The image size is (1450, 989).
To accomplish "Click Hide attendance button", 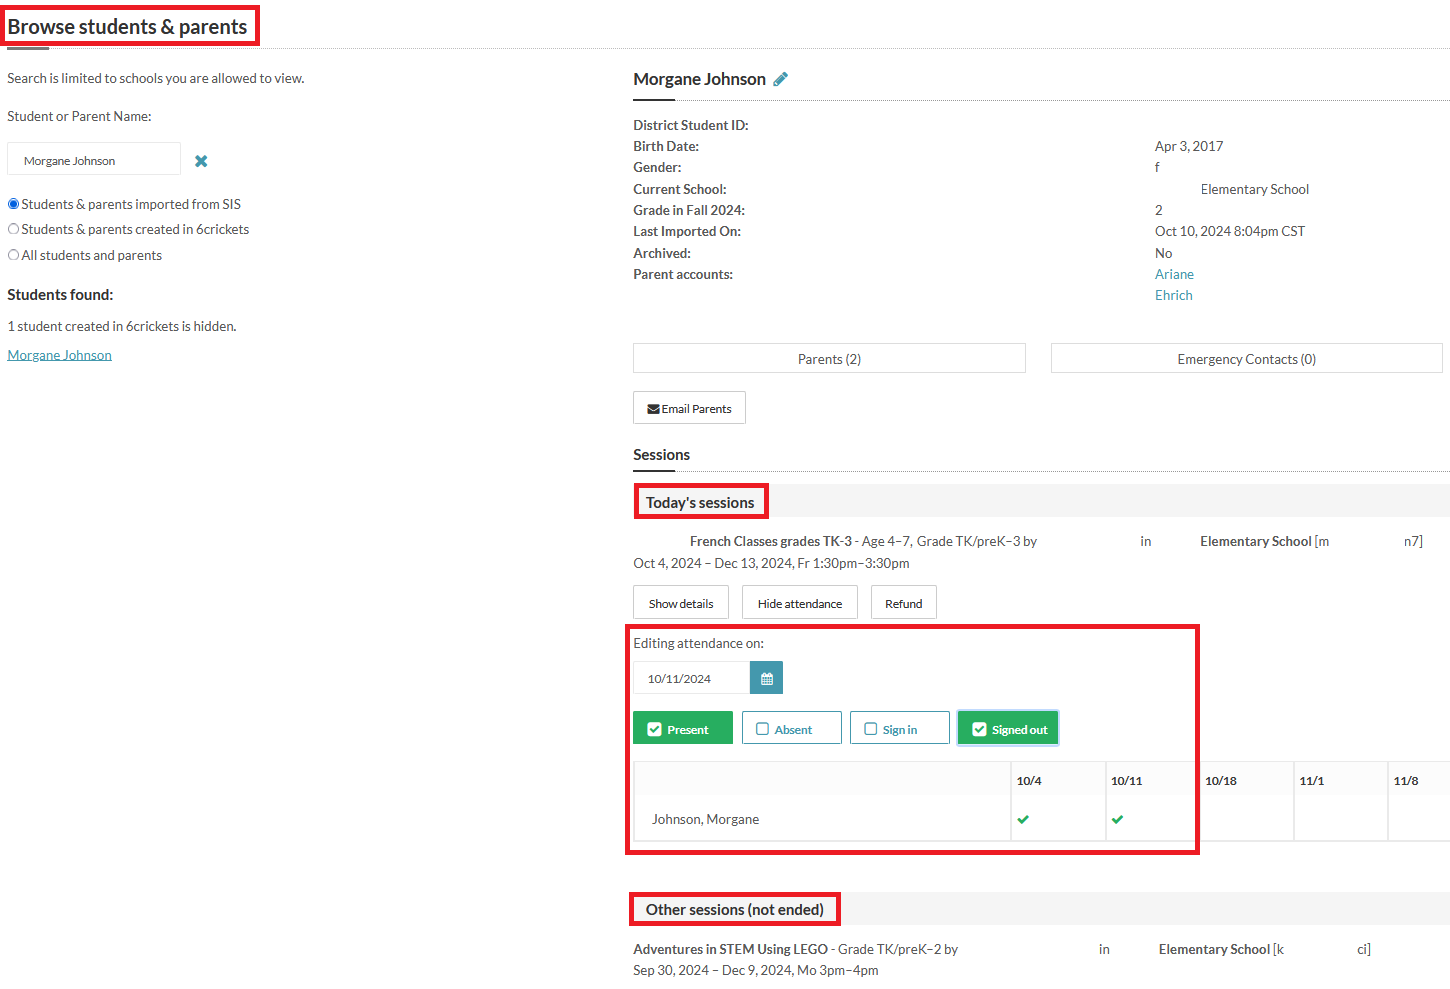I will 799,603.
